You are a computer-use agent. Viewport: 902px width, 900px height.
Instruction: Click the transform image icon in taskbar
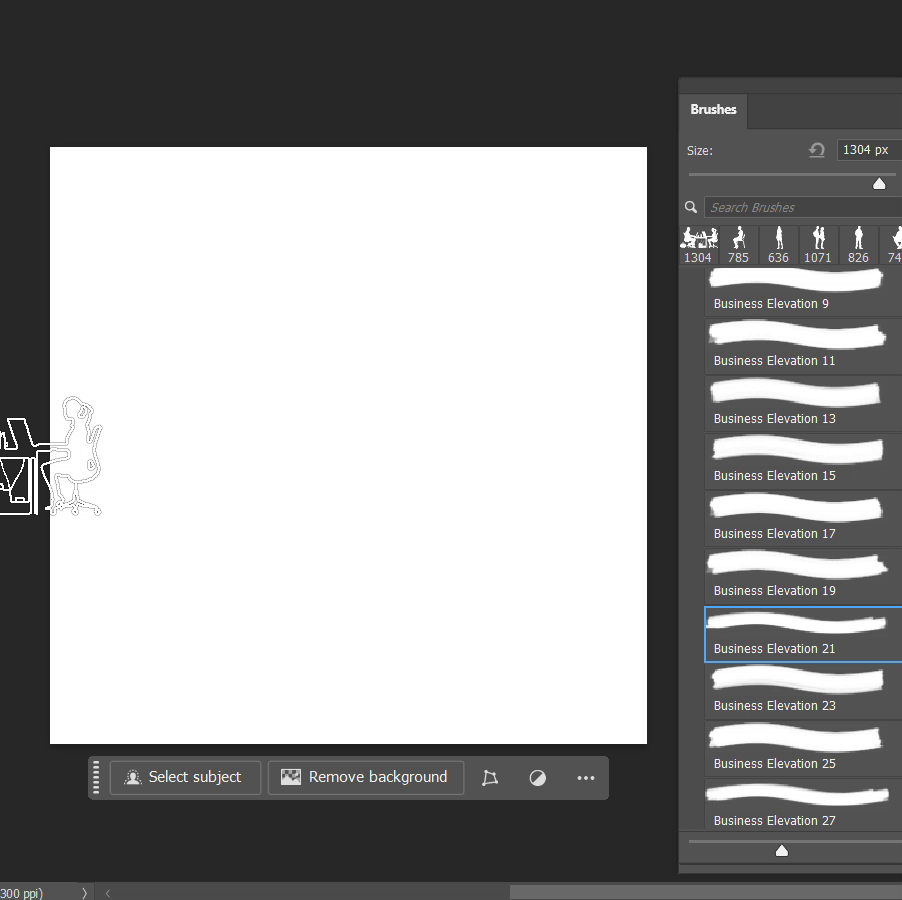point(490,778)
